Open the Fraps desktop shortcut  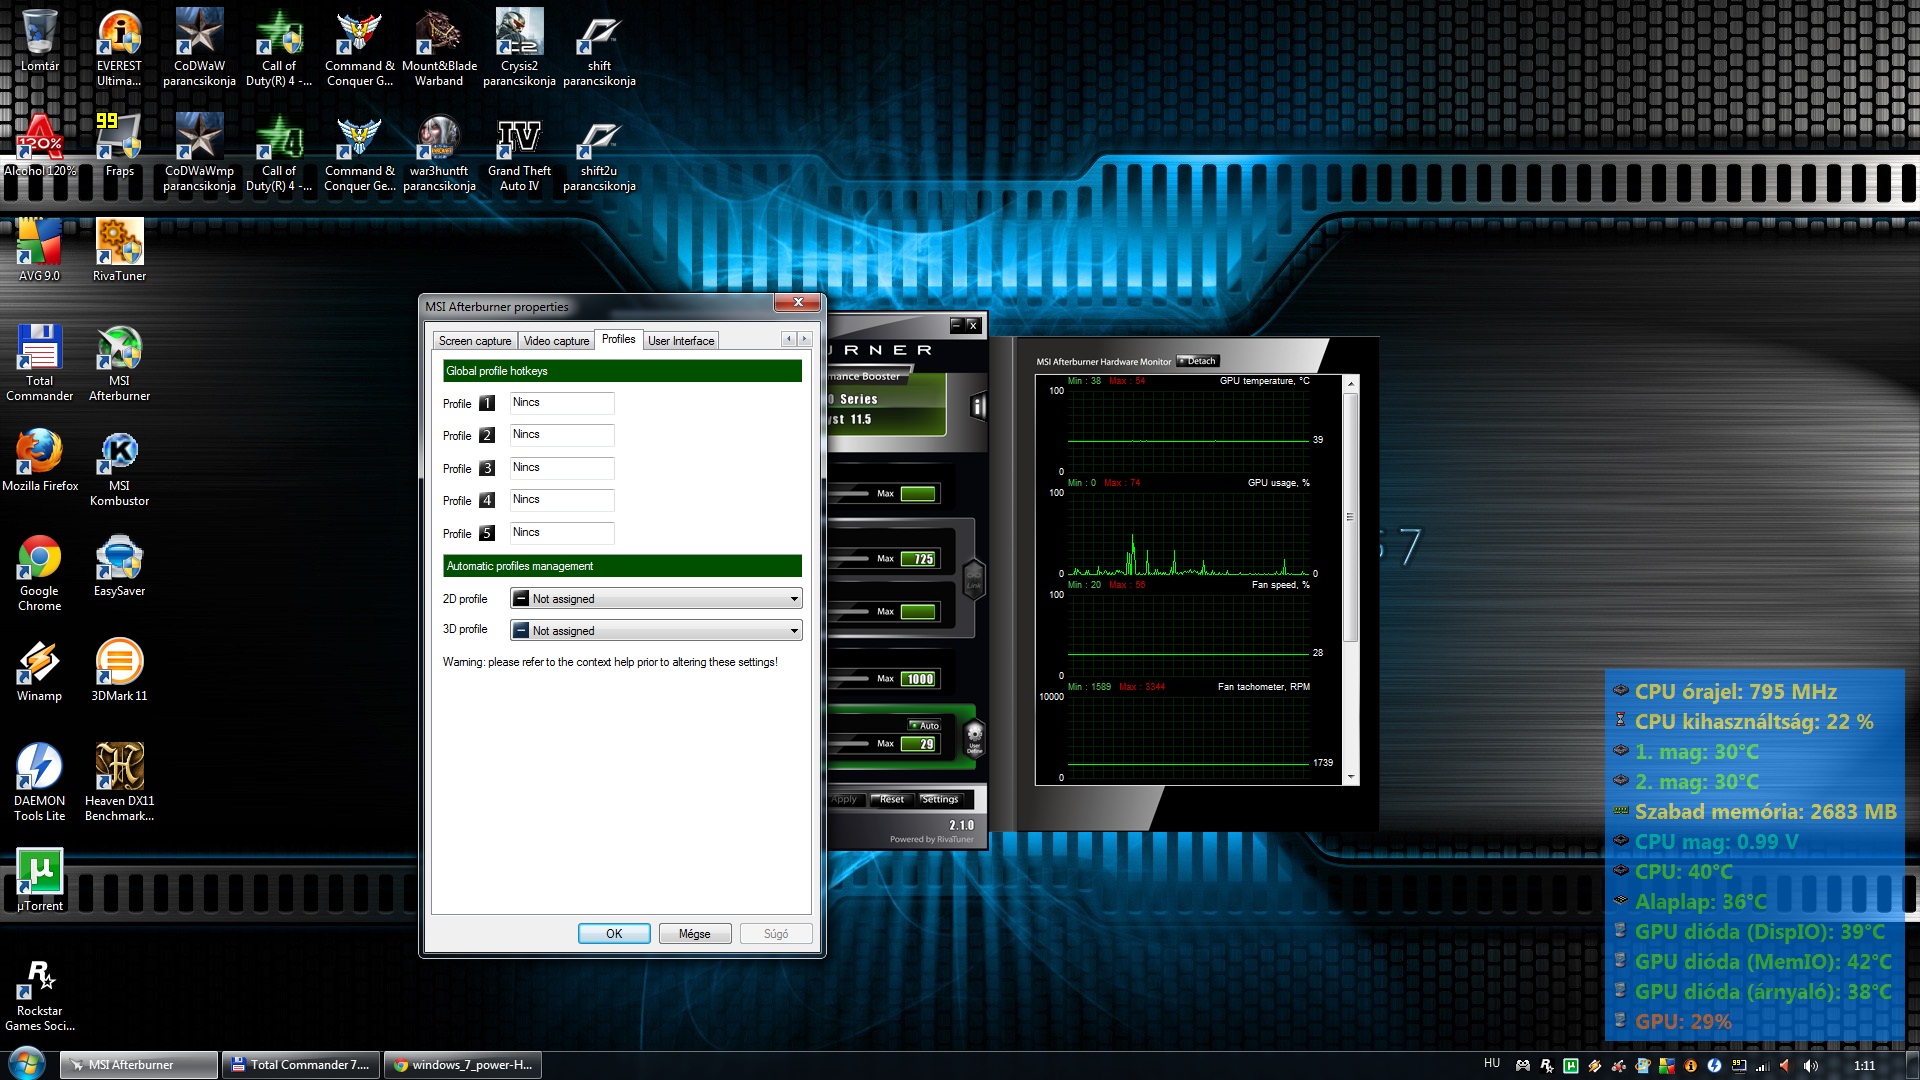point(119,145)
